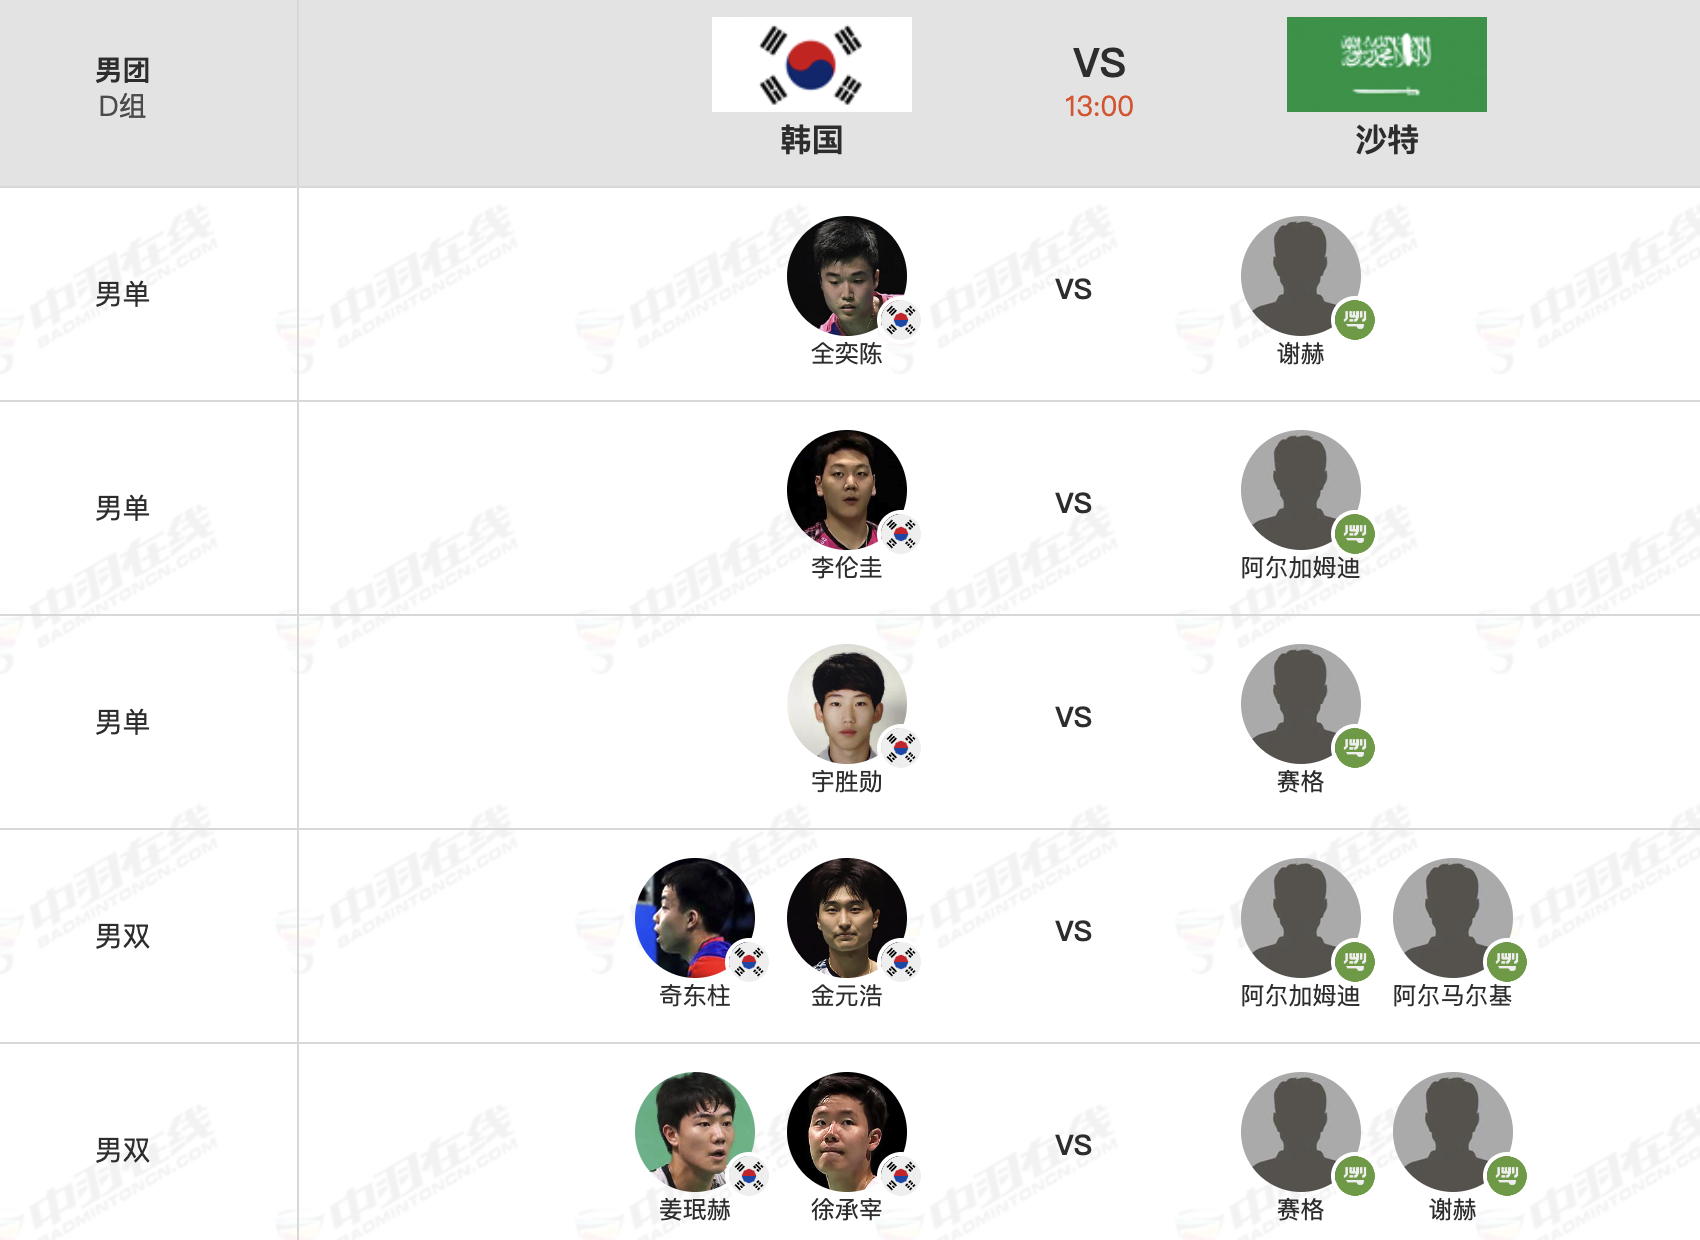
Task: Select 宇胜勋's player photo
Action: (x=847, y=704)
